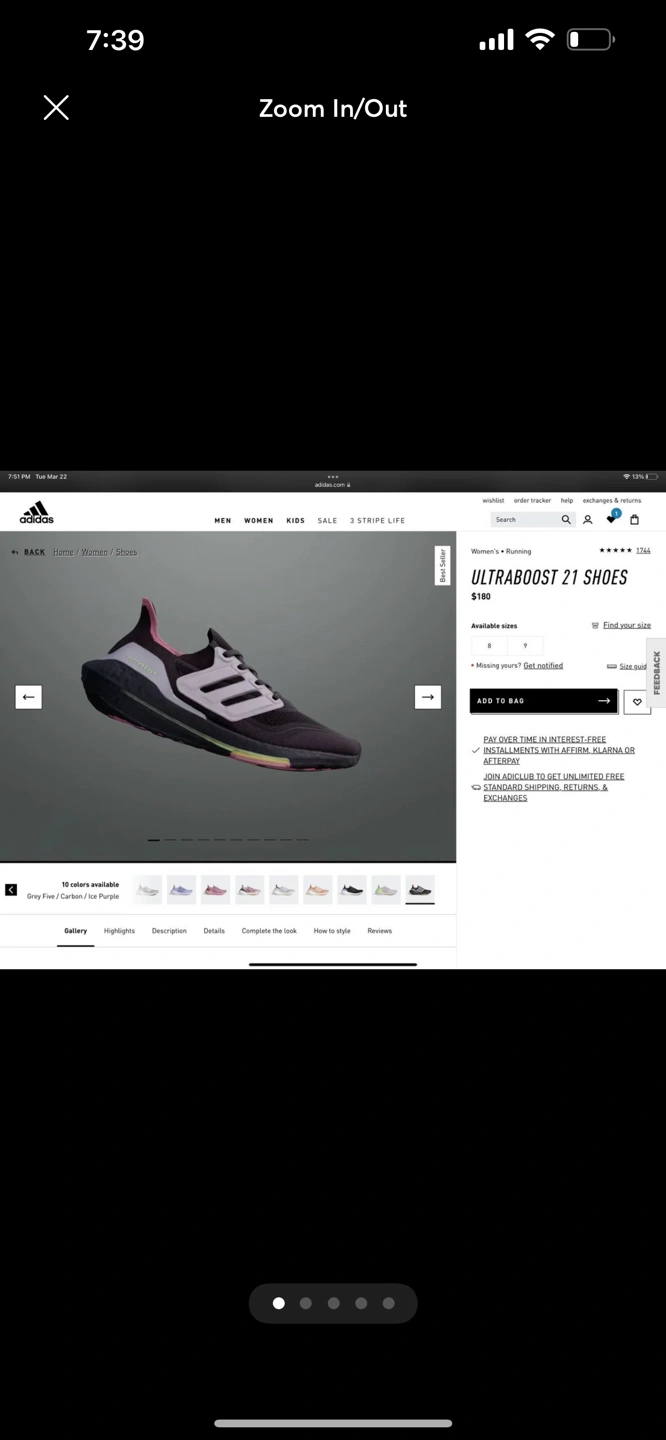
Task: Click the Get notified link
Action: [543, 666]
